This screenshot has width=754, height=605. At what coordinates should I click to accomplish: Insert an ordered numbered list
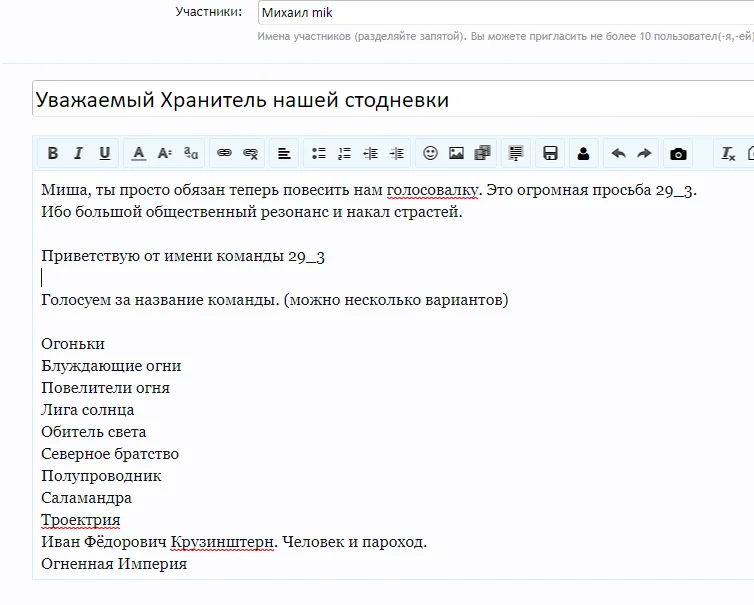(x=344, y=153)
